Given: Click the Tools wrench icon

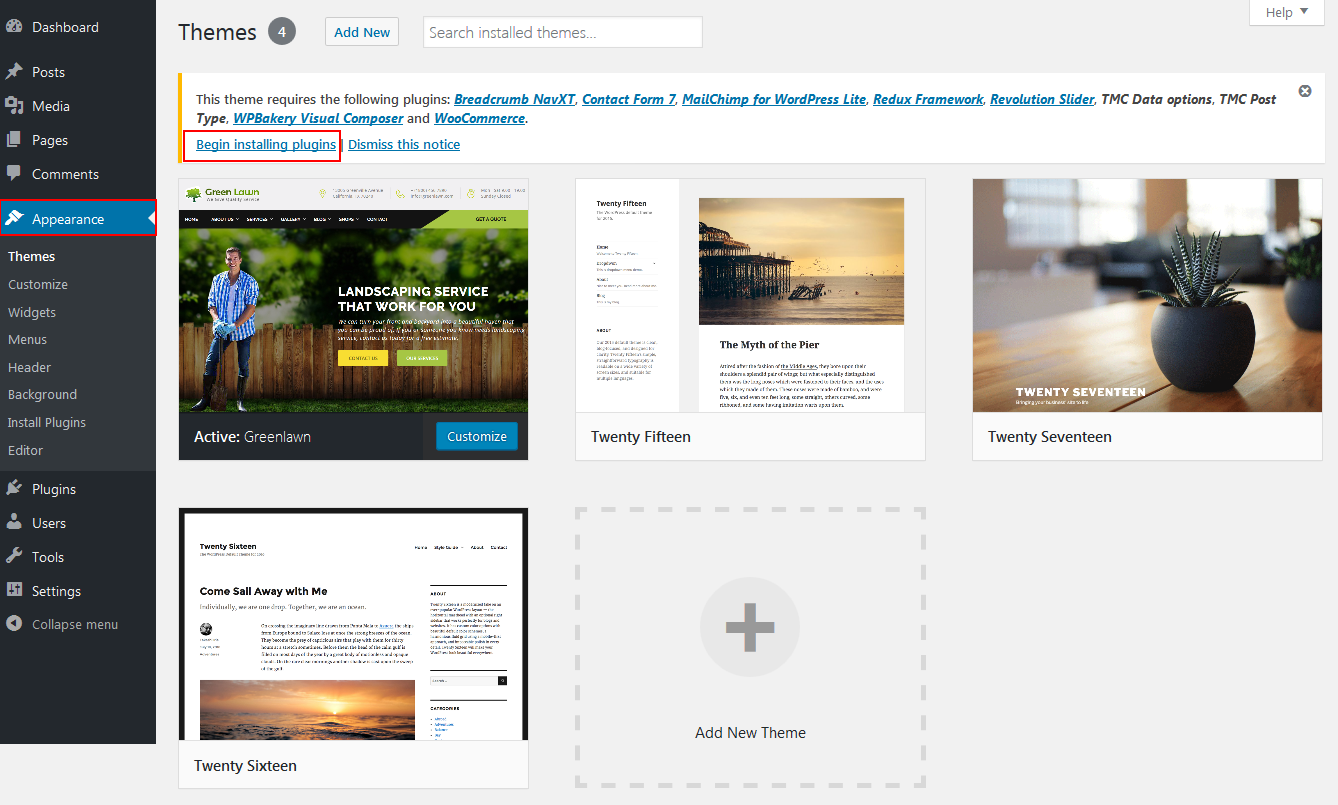Looking at the screenshot, I should (x=14, y=557).
